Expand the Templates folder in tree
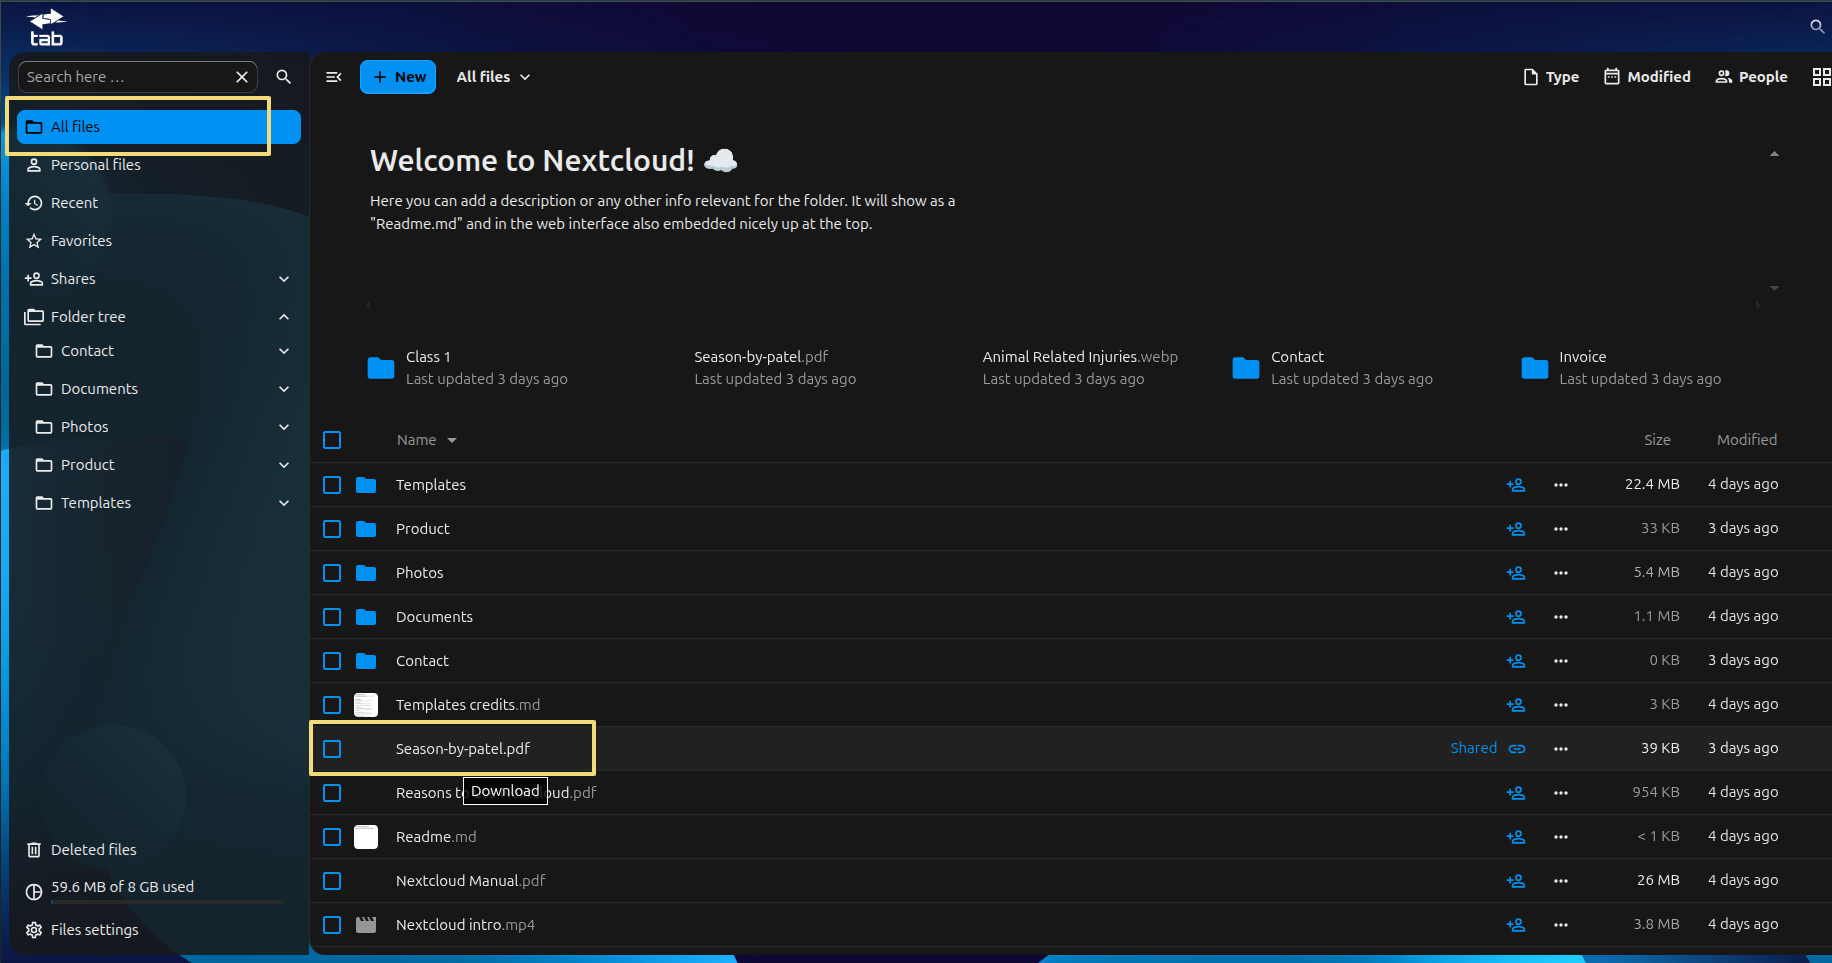Screen dimensions: 1832x963 click(284, 503)
